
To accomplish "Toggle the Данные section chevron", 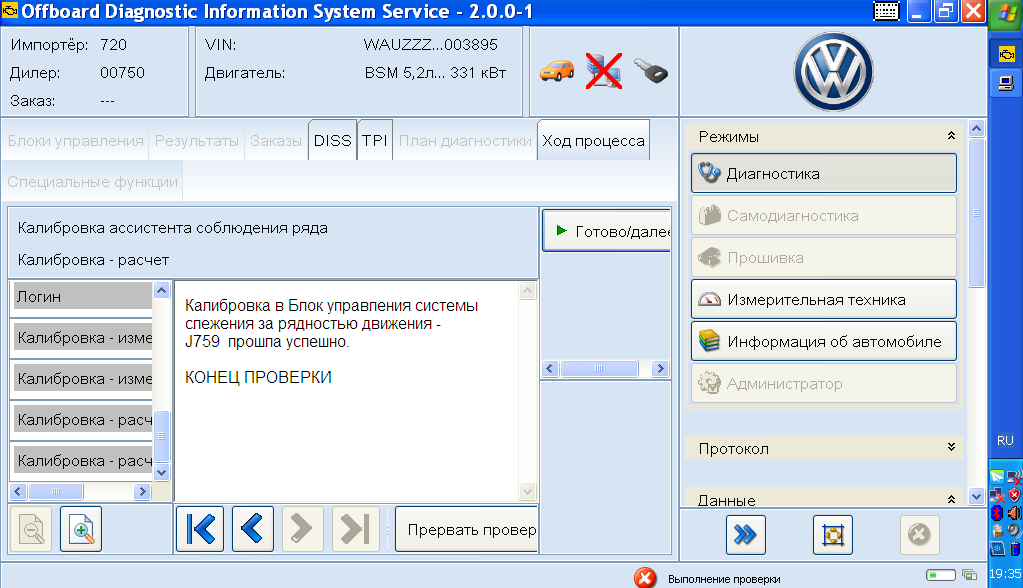I will 951,499.
